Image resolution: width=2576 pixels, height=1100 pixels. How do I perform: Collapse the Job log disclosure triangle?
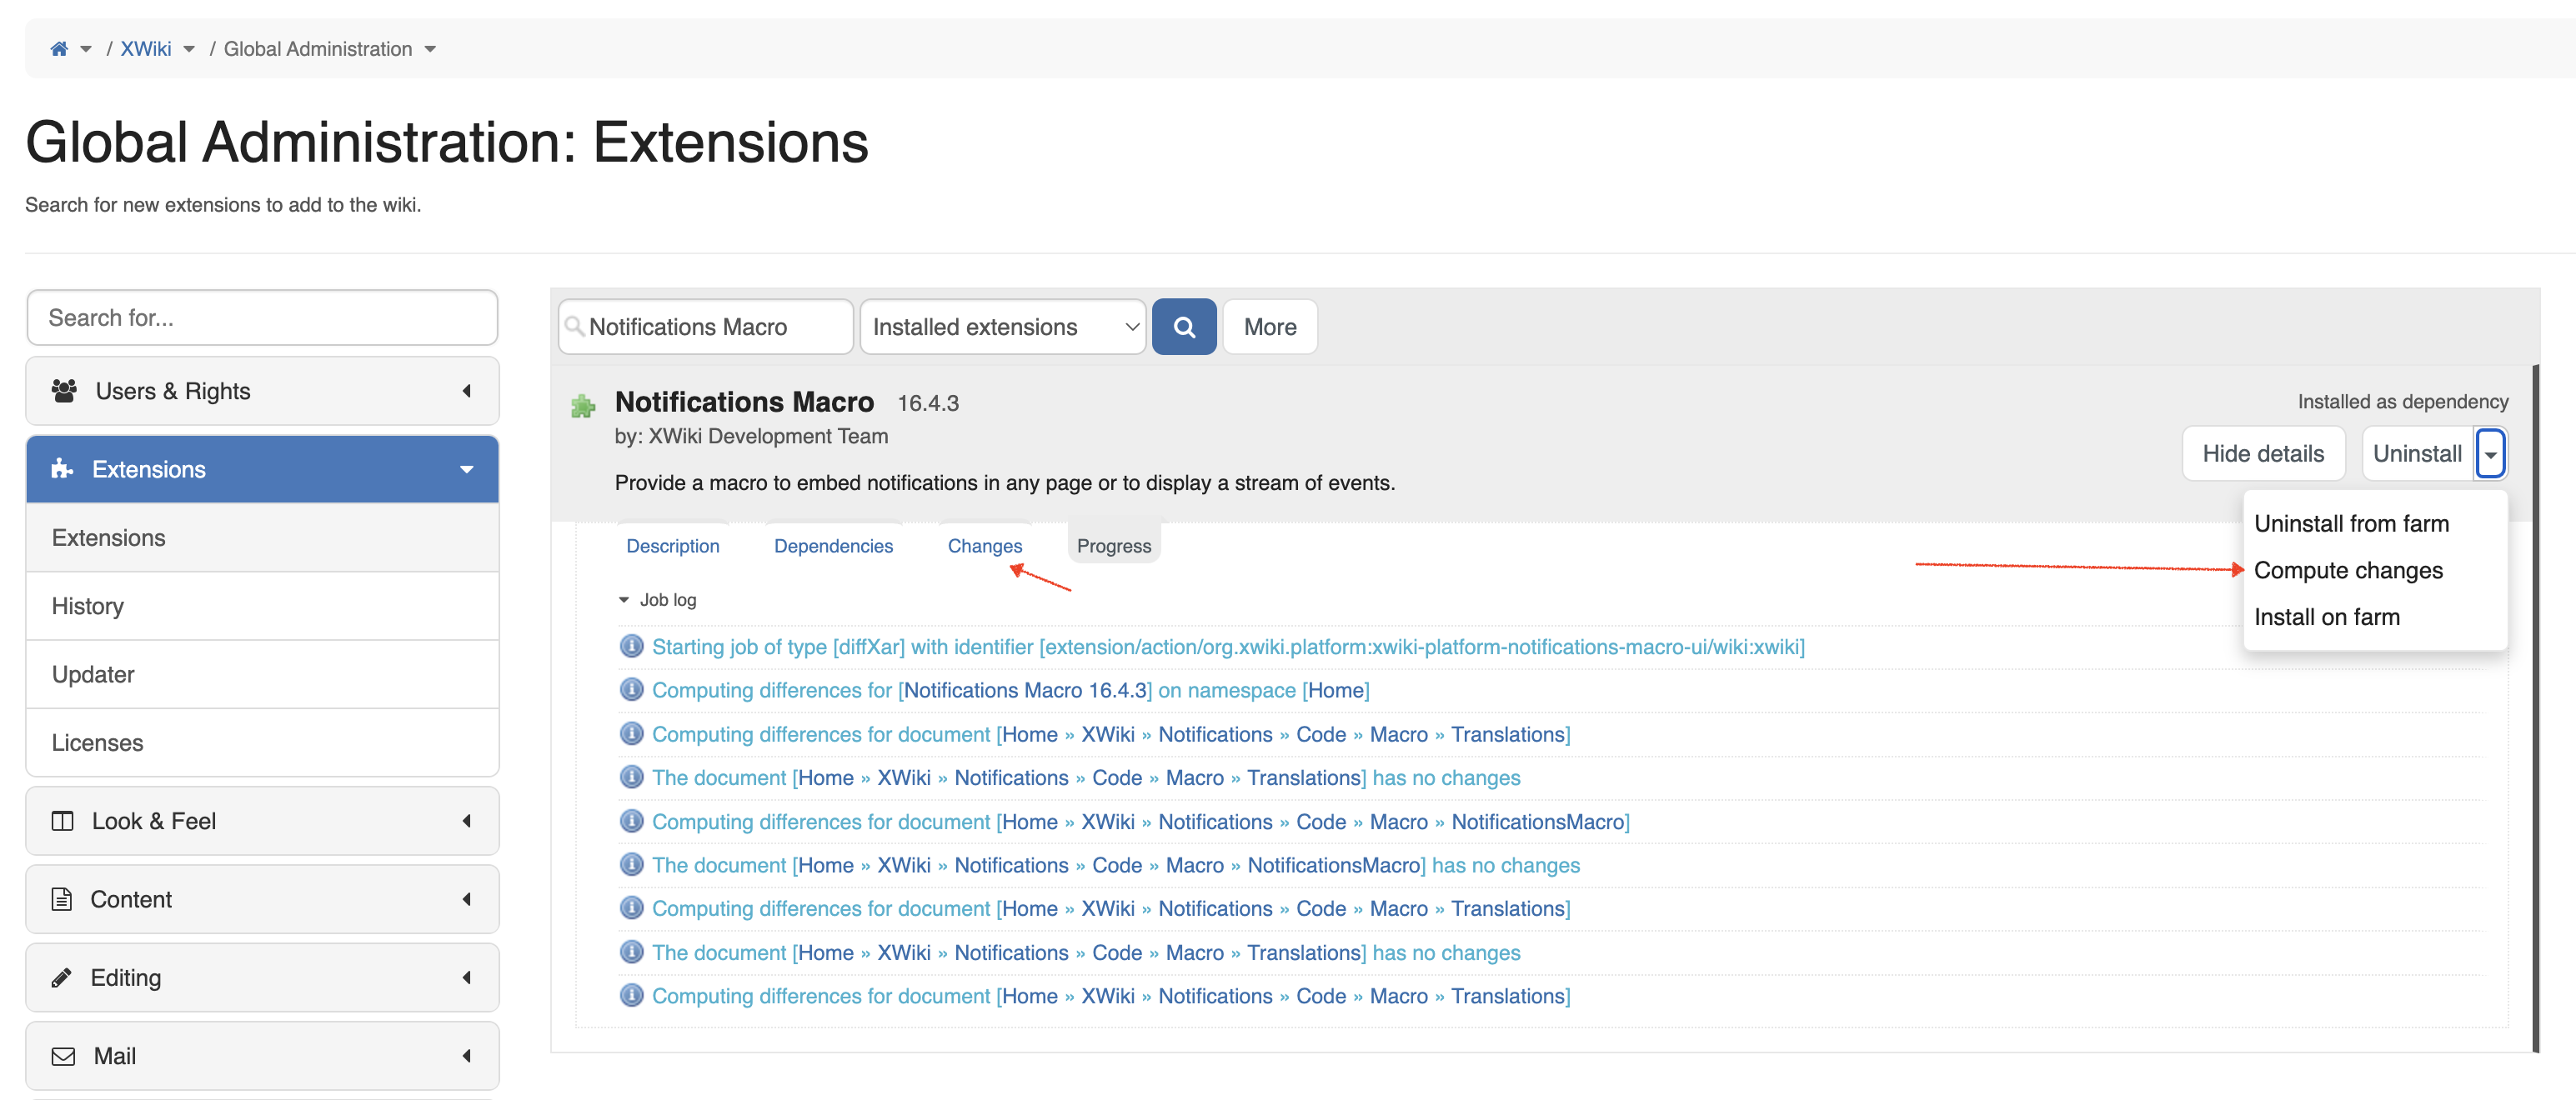624,600
